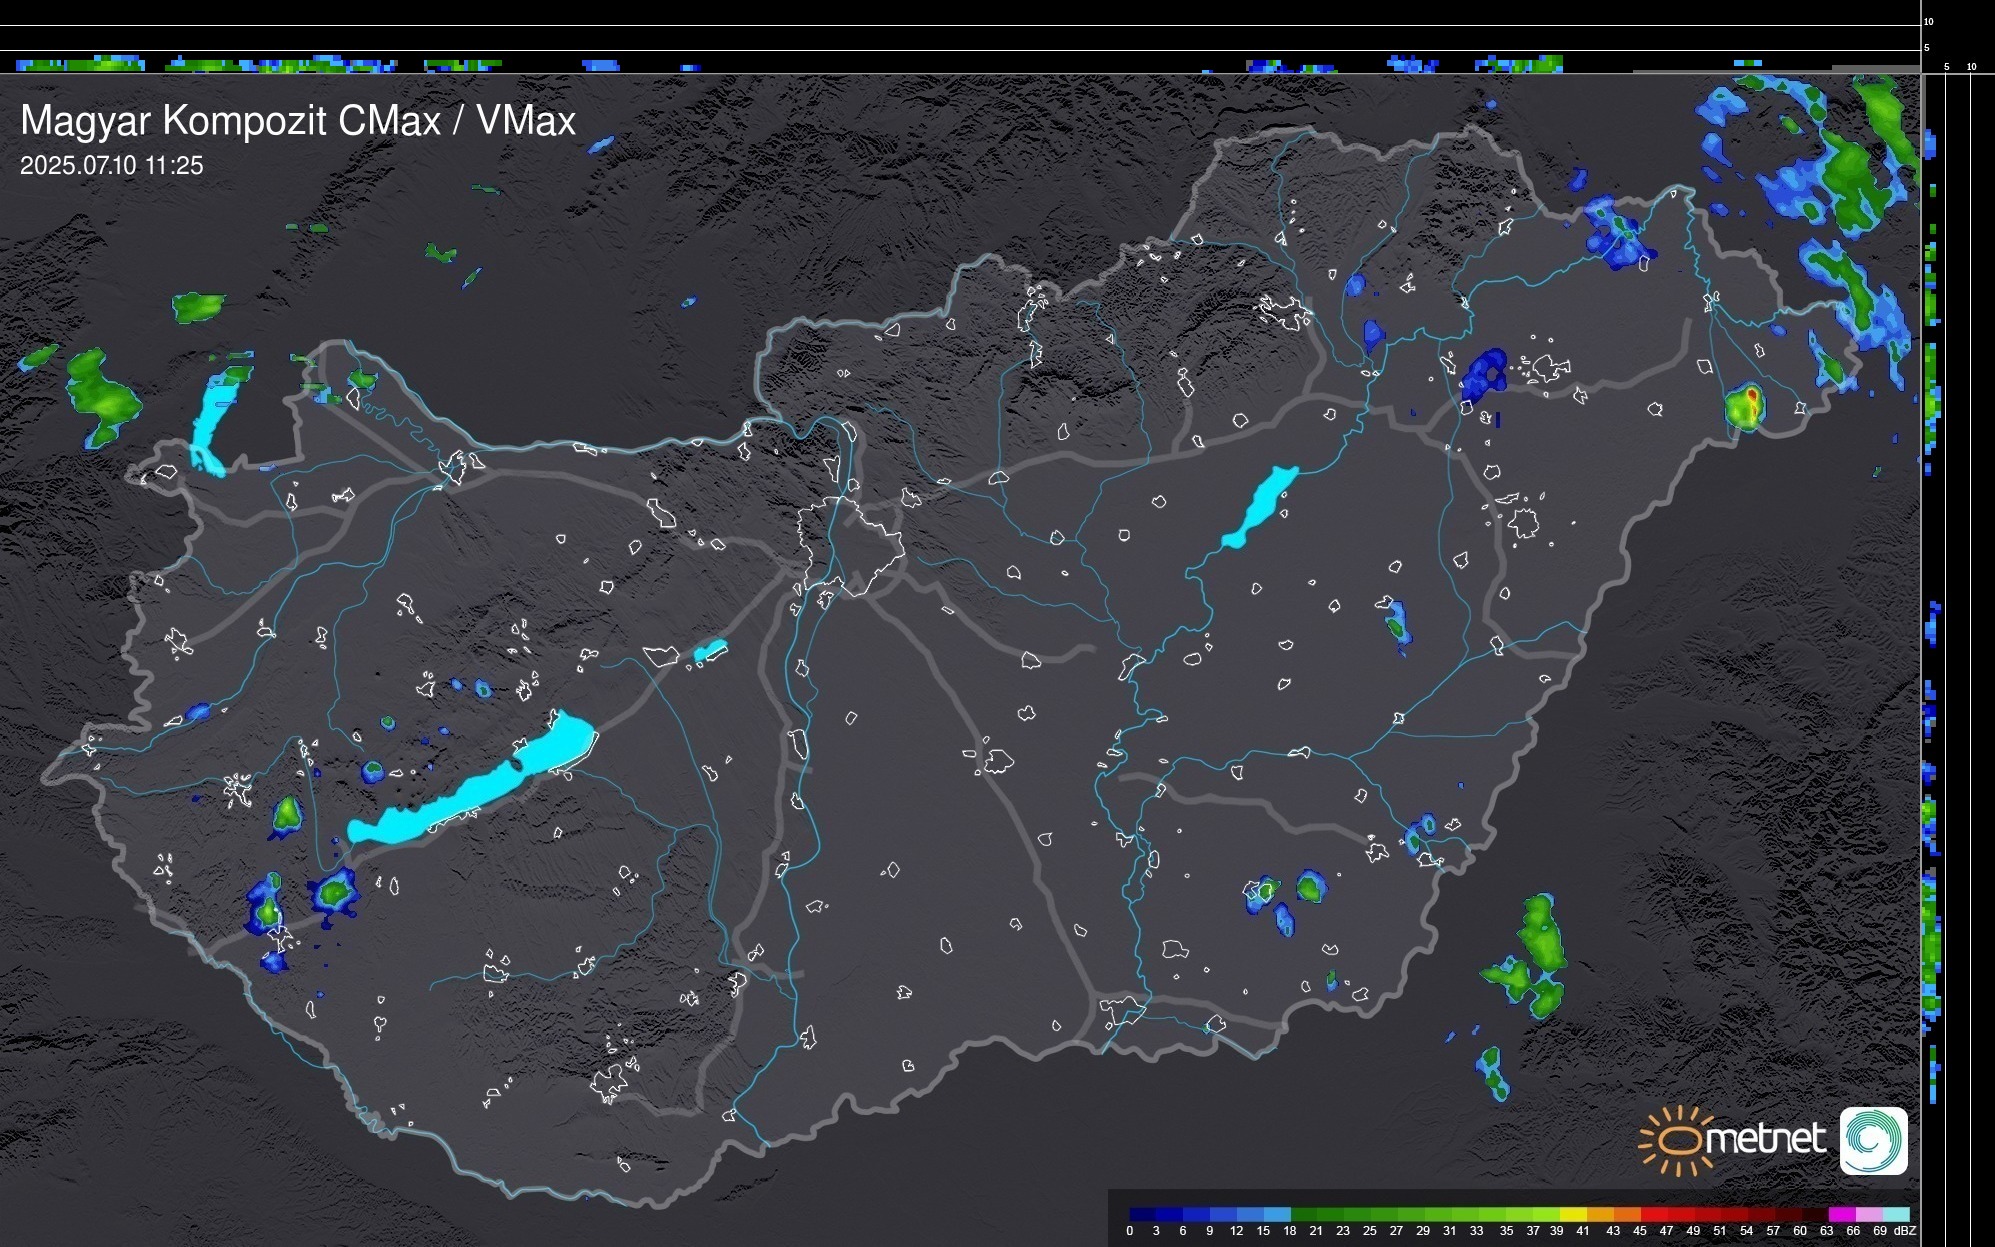The height and width of the screenshot is (1247, 1995).
Task: Click the dBZ unit label
Action: point(1904,1231)
